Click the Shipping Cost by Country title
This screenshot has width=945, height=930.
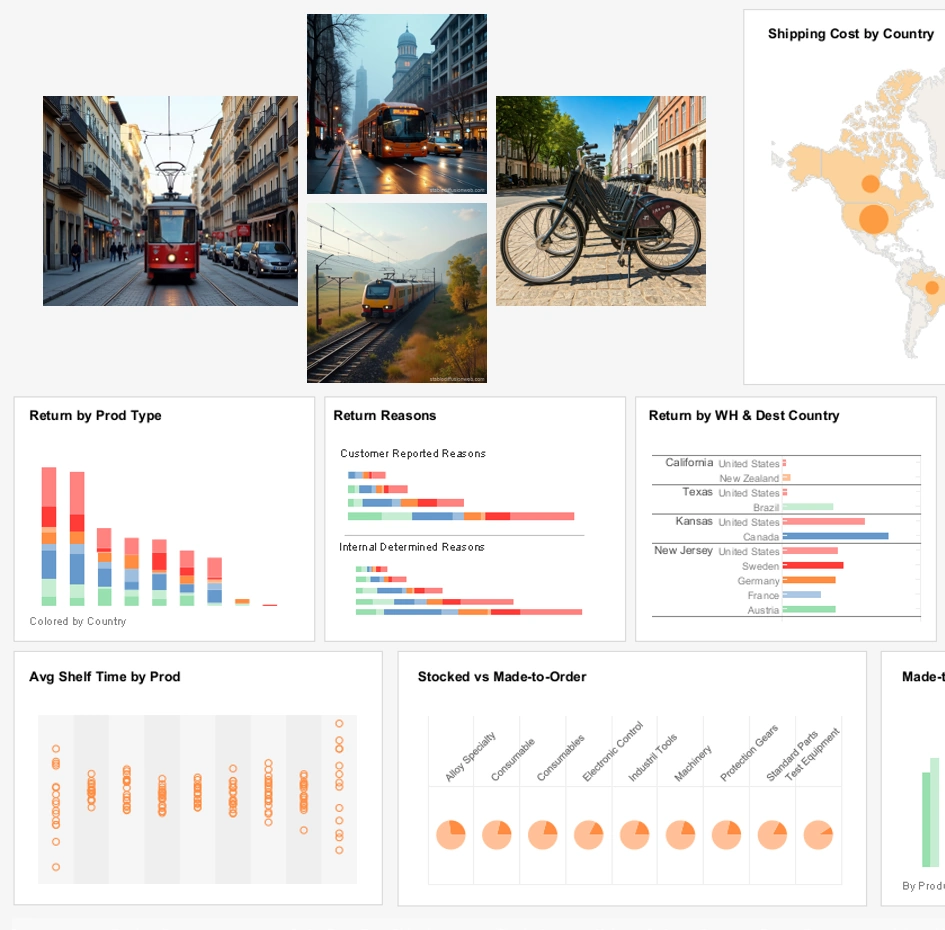click(849, 33)
